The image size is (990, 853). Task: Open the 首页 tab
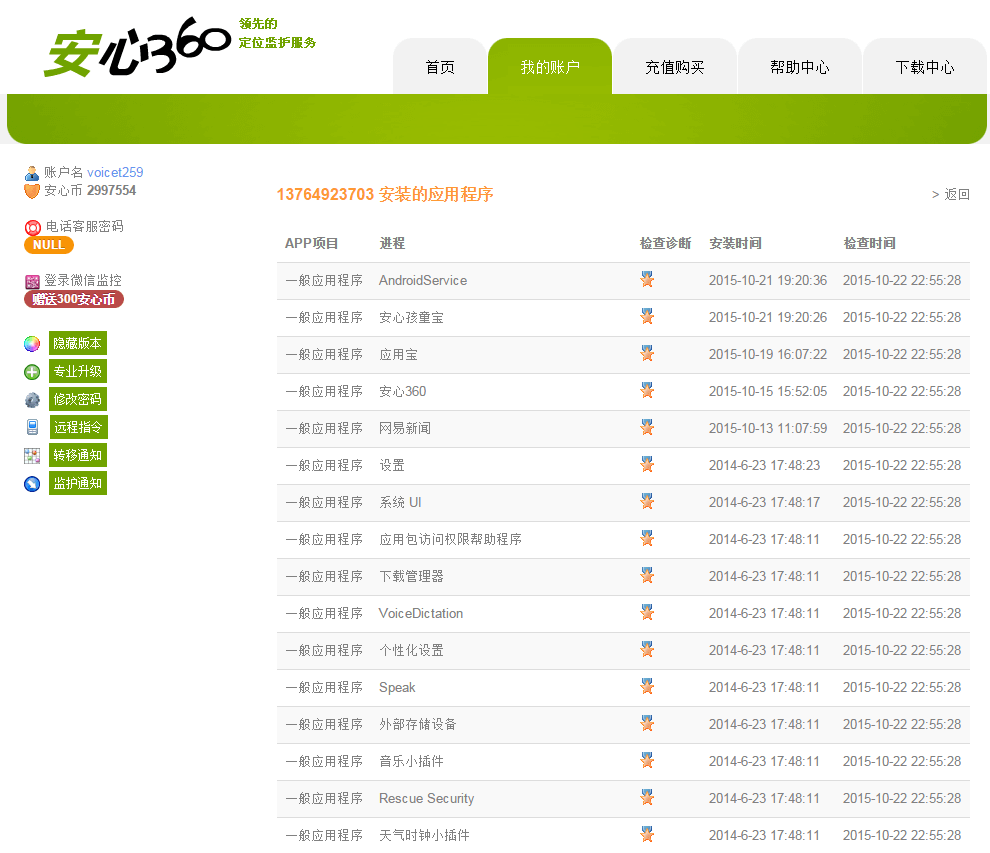(x=440, y=66)
